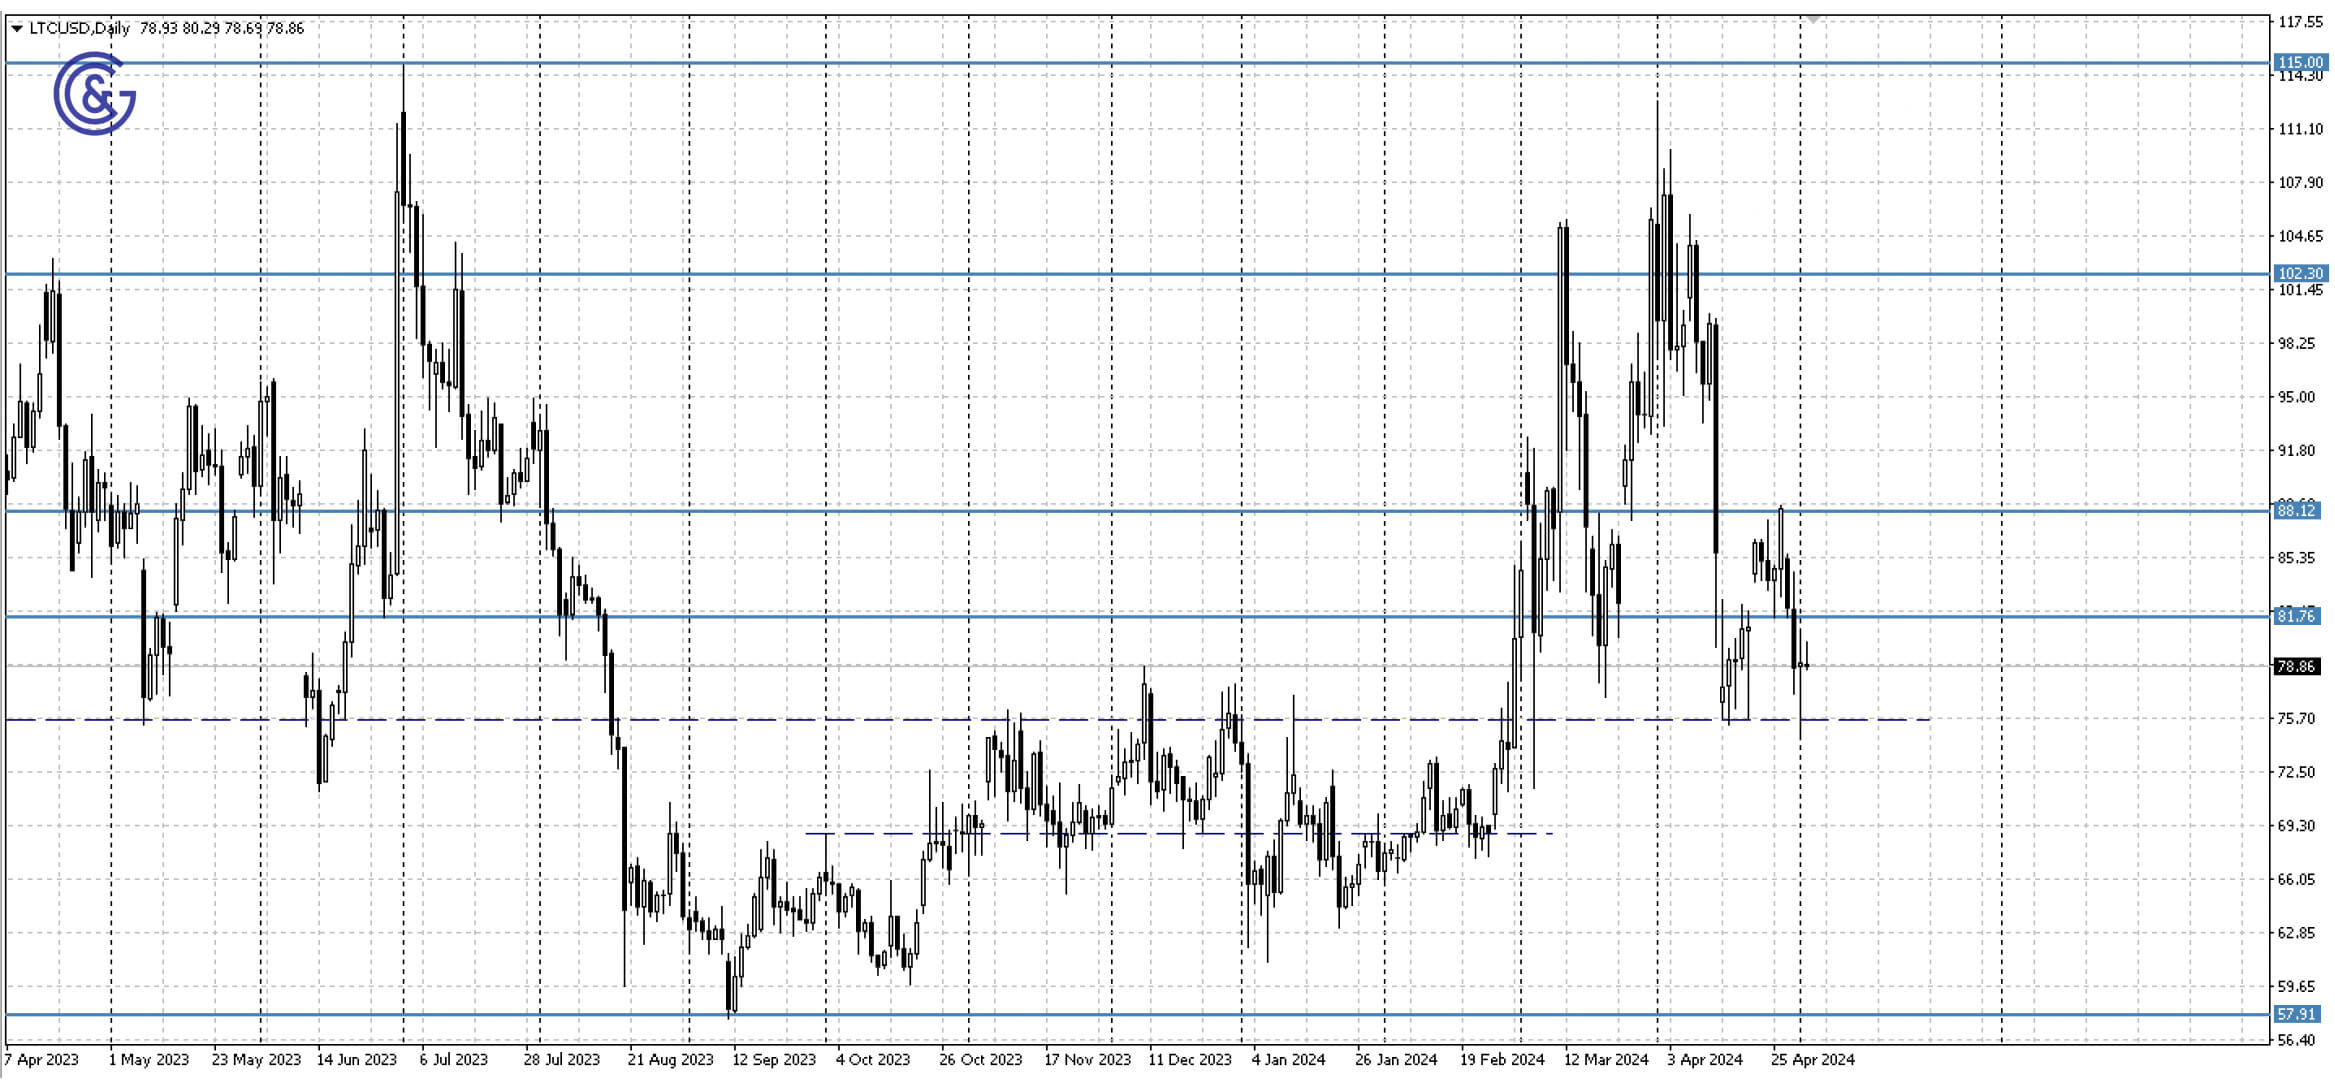The width and height of the screenshot is (2335, 1089).
Task: Click the 117.55 top price scale value
Action: [2299, 22]
